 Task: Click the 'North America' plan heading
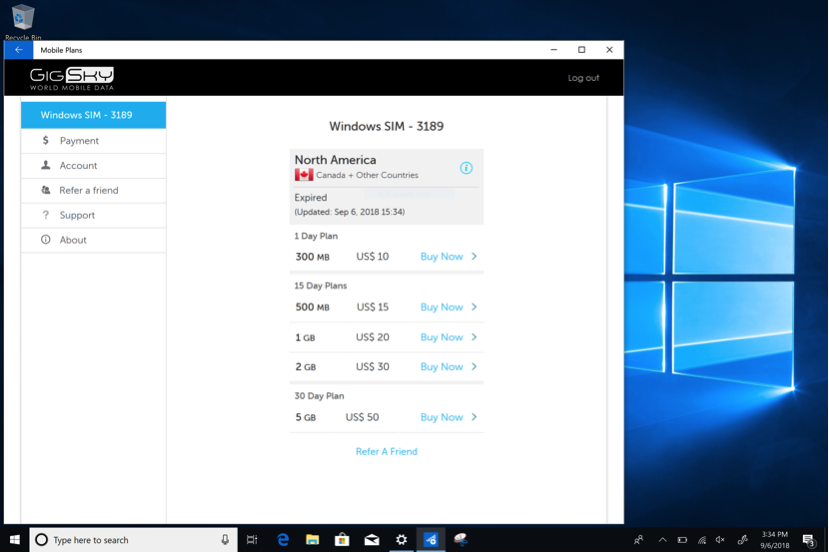(x=335, y=160)
